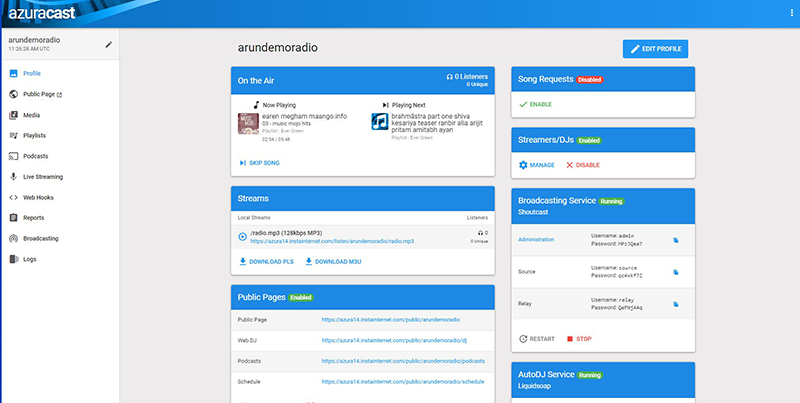Click the pencil icon beside station name
This screenshot has height=403, width=800.
tap(109, 44)
